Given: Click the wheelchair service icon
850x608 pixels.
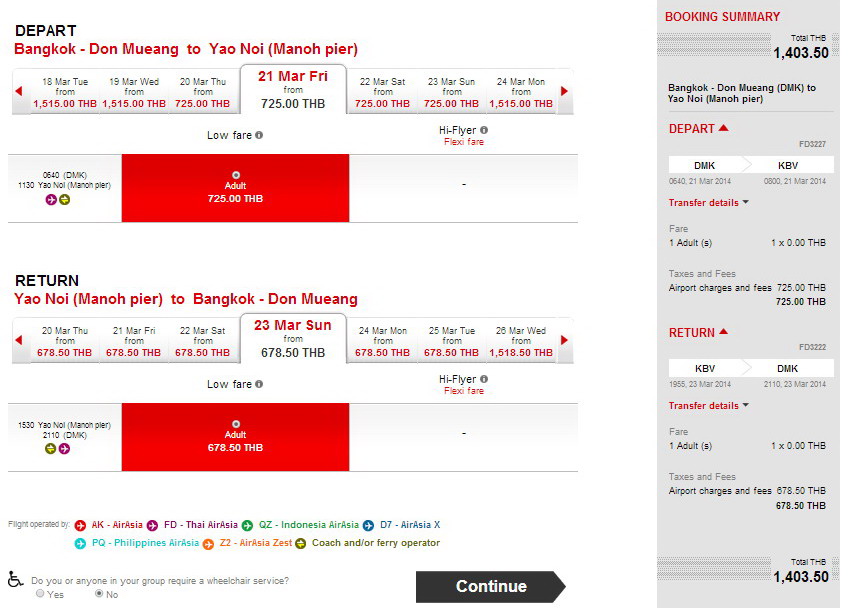Looking at the screenshot, I should coord(16,579).
